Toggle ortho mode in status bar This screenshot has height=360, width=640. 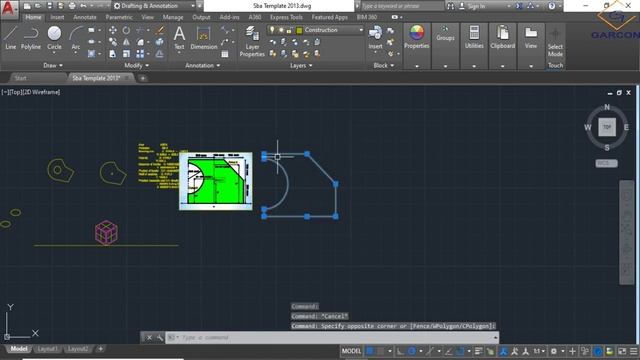coord(400,351)
